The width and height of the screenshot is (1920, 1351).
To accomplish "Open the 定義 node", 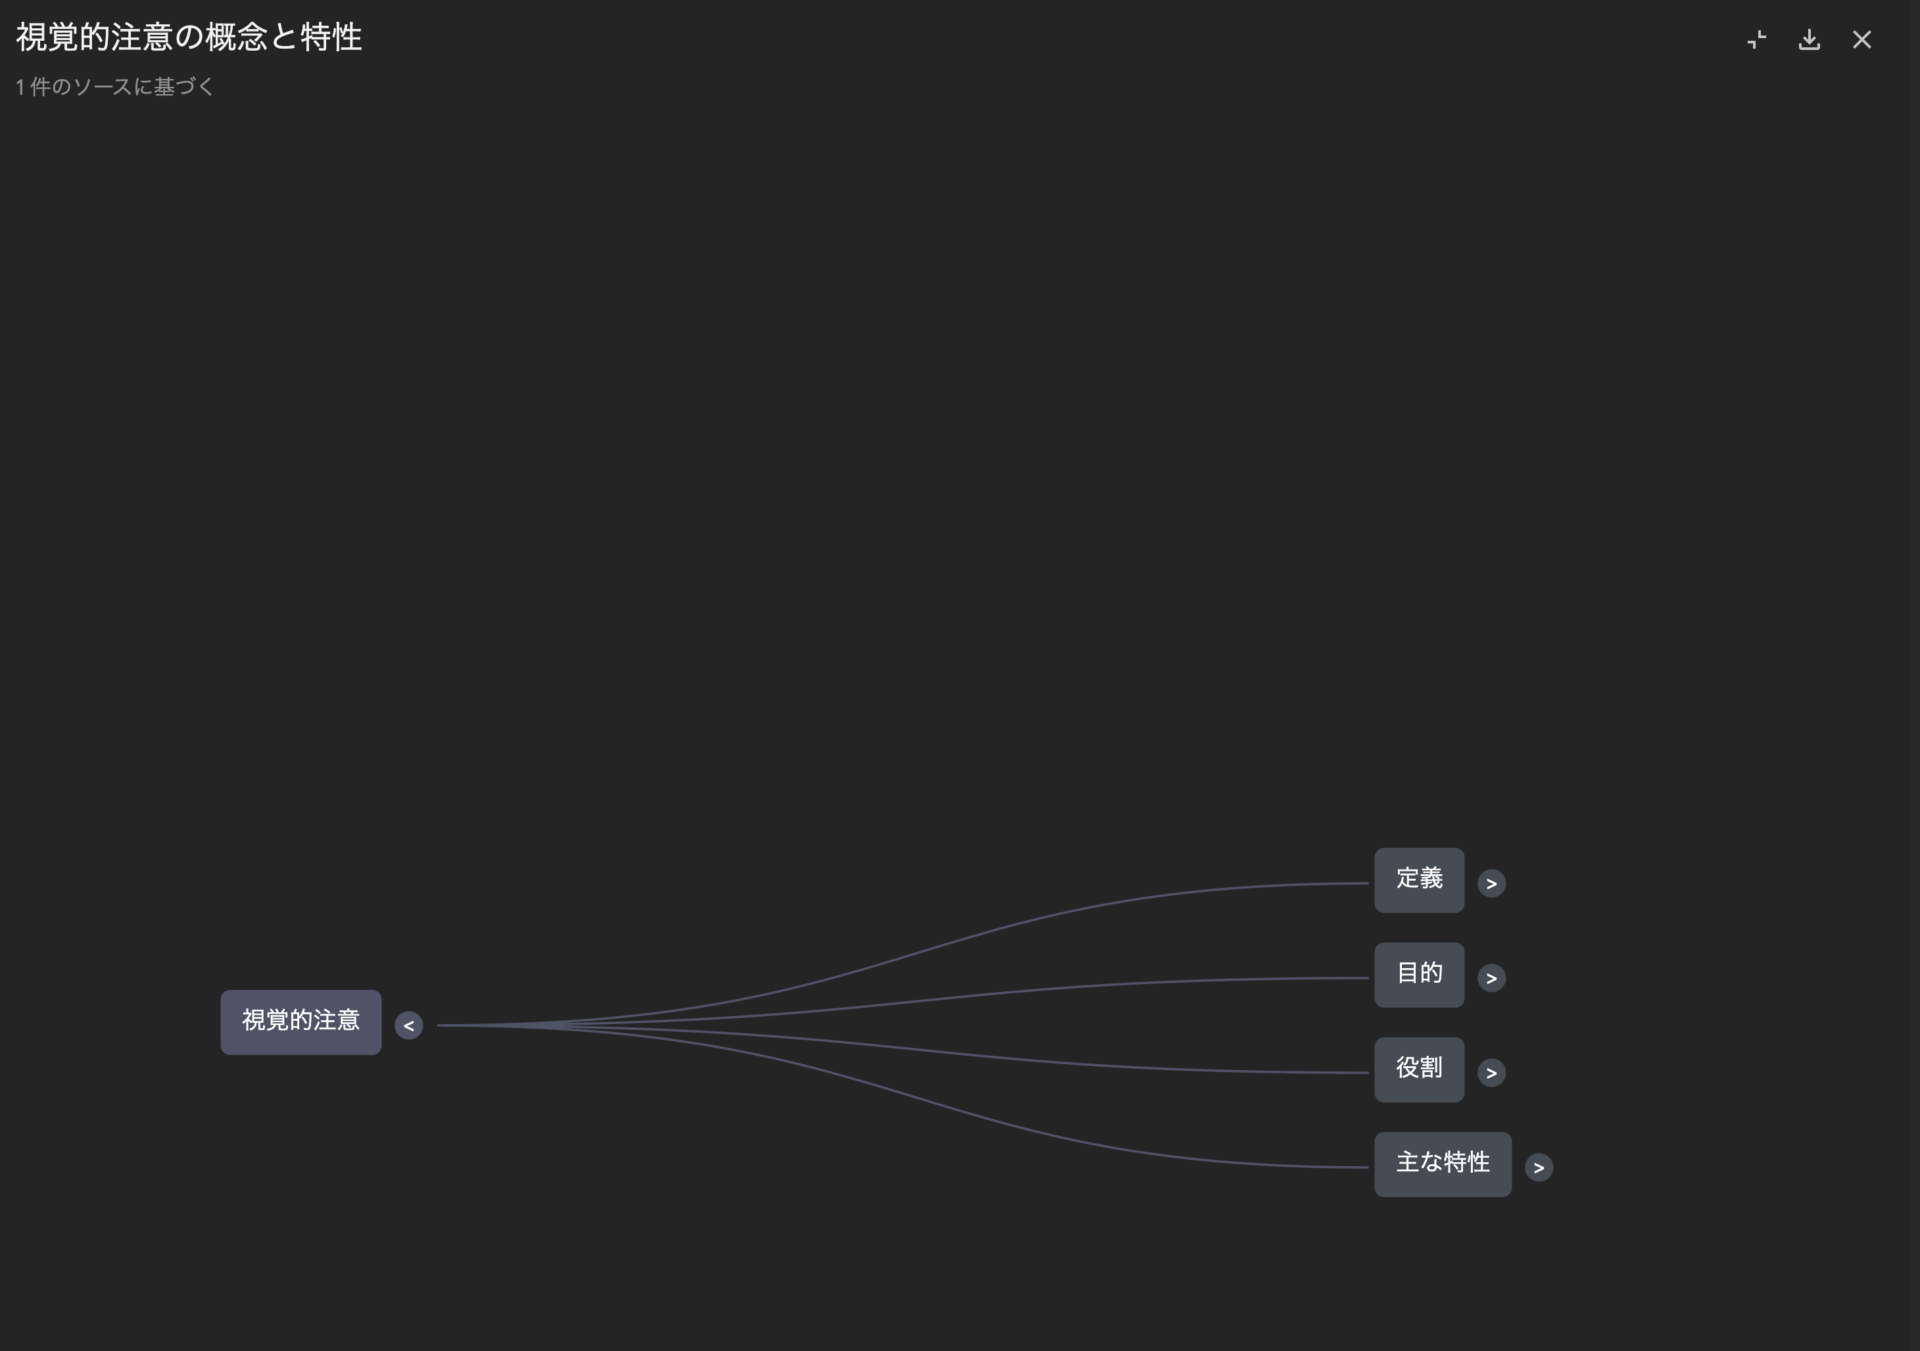I will coord(1419,880).
